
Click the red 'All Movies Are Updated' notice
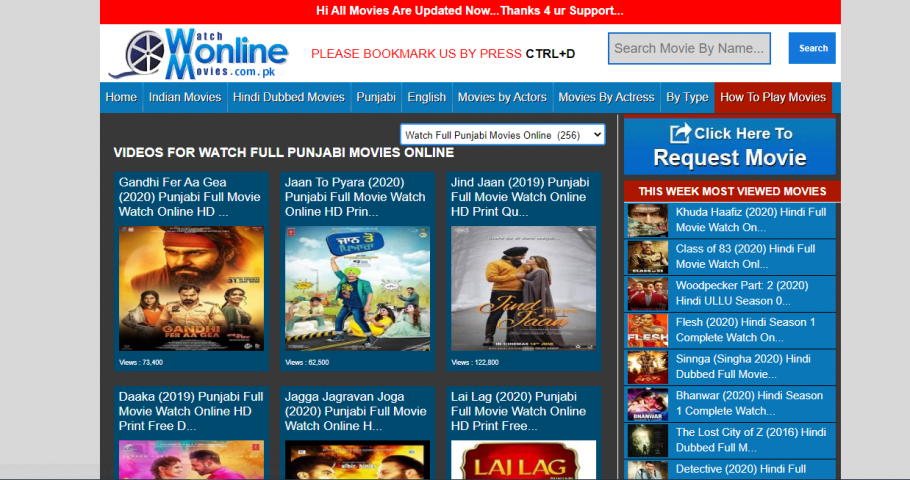tap(470, 11)
